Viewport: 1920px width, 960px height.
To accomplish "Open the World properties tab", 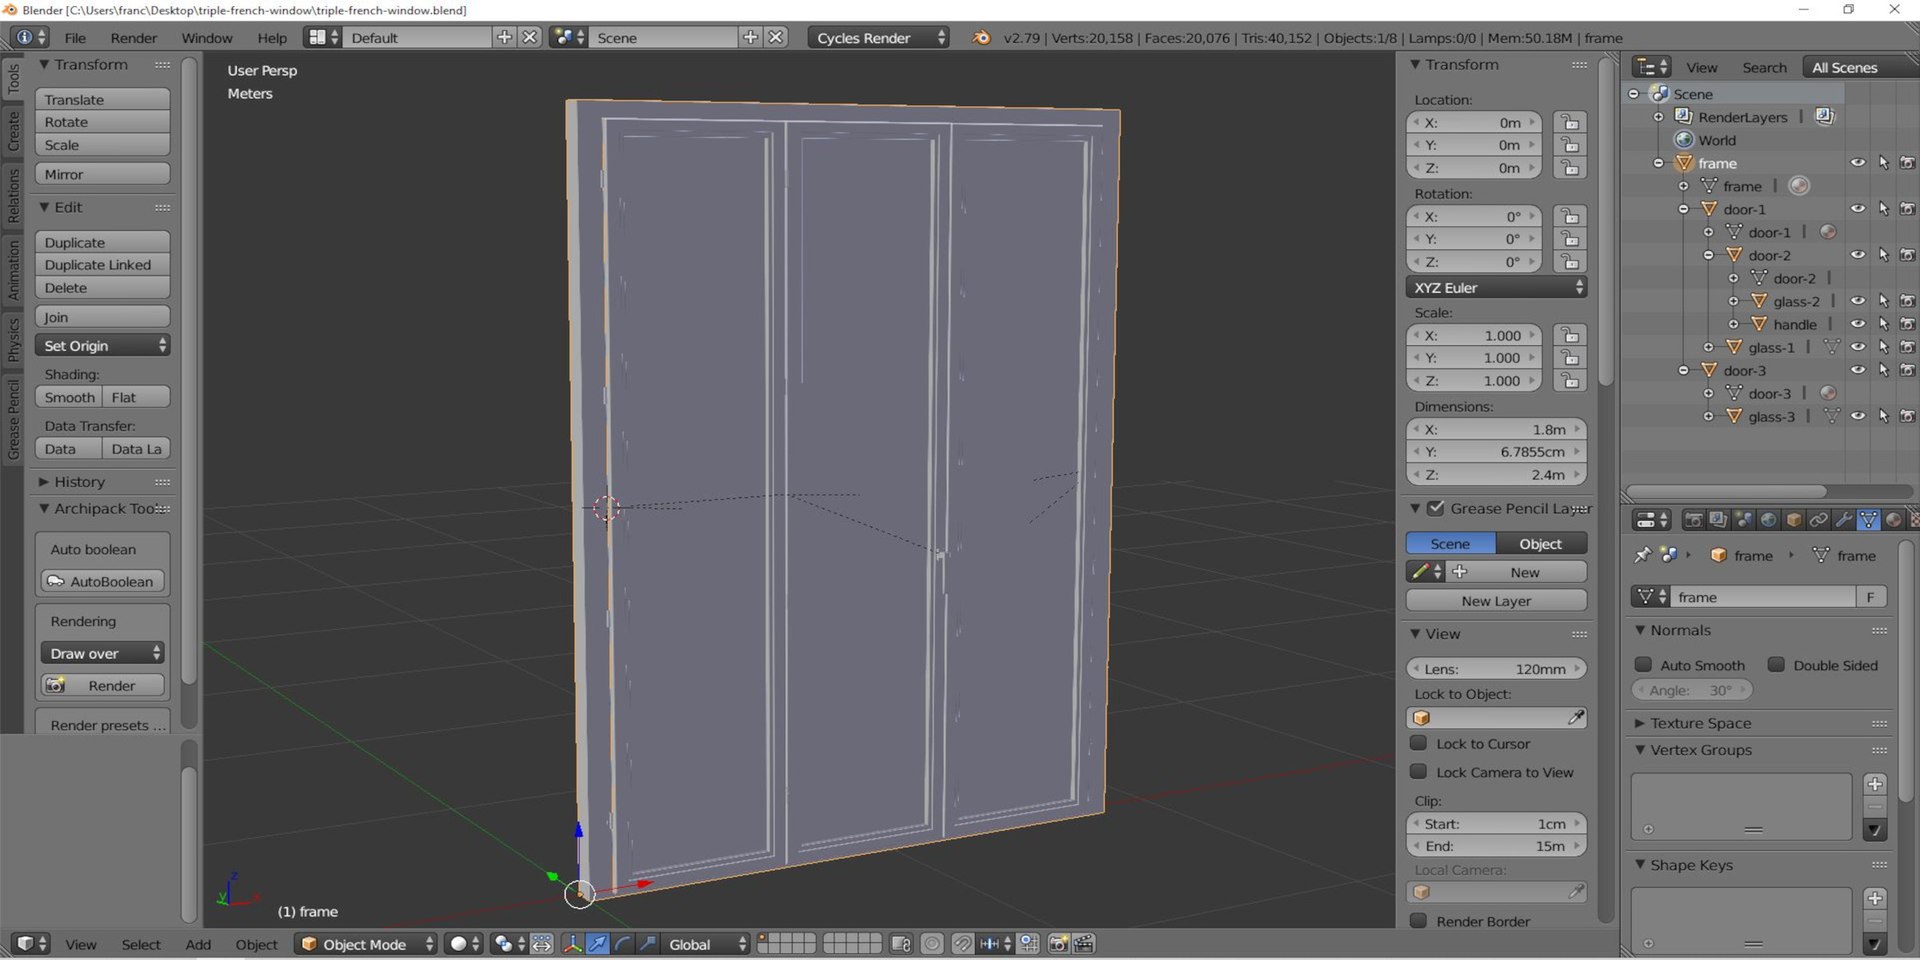I will tap(1769, 520).
